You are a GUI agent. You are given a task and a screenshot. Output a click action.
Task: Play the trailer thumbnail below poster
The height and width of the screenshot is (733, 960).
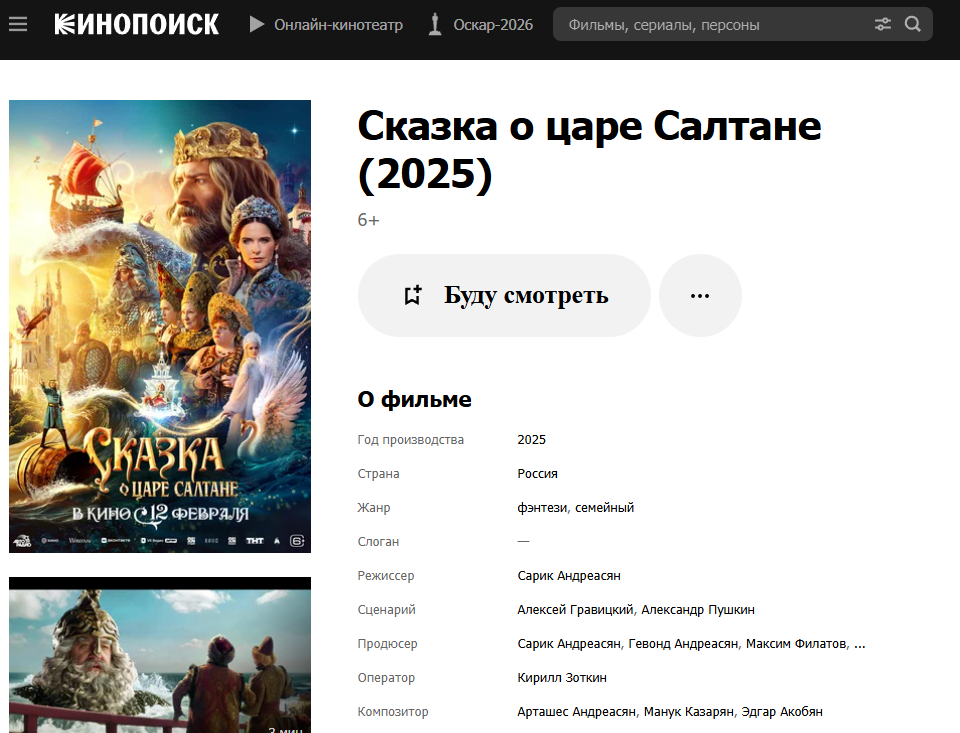160,655
